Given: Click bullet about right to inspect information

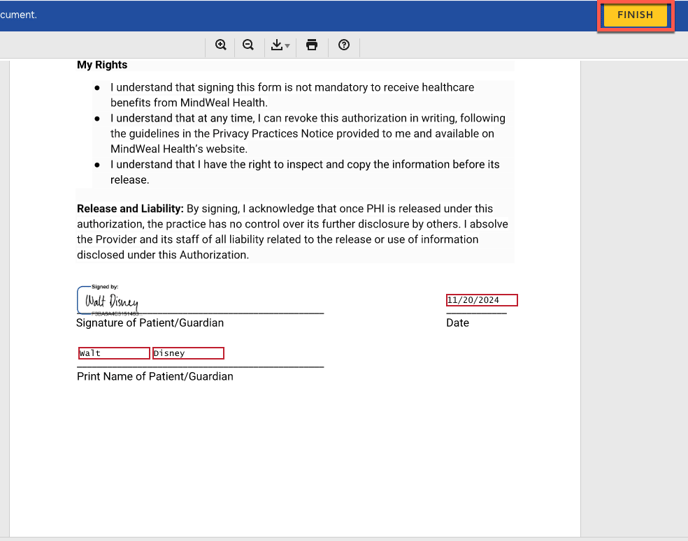Looking at the screenshot, I should [305, 172].
